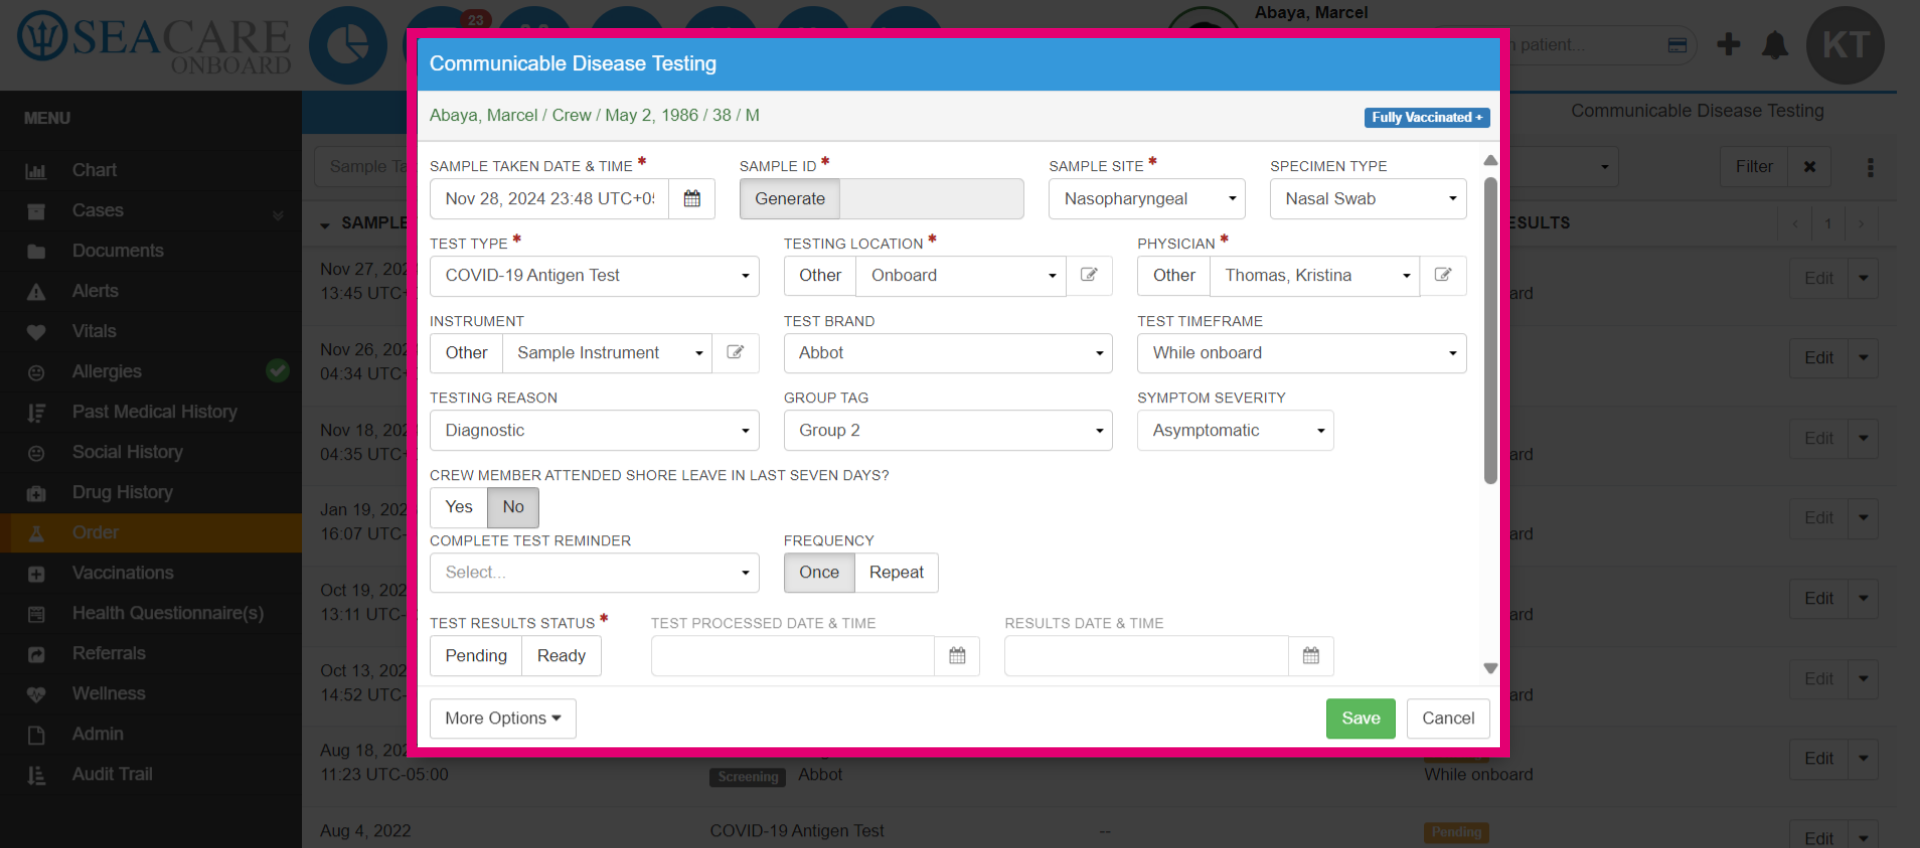Open Vaccinations in the sidebar
This screenshot has width=1920, height=848.
[151, 573]
